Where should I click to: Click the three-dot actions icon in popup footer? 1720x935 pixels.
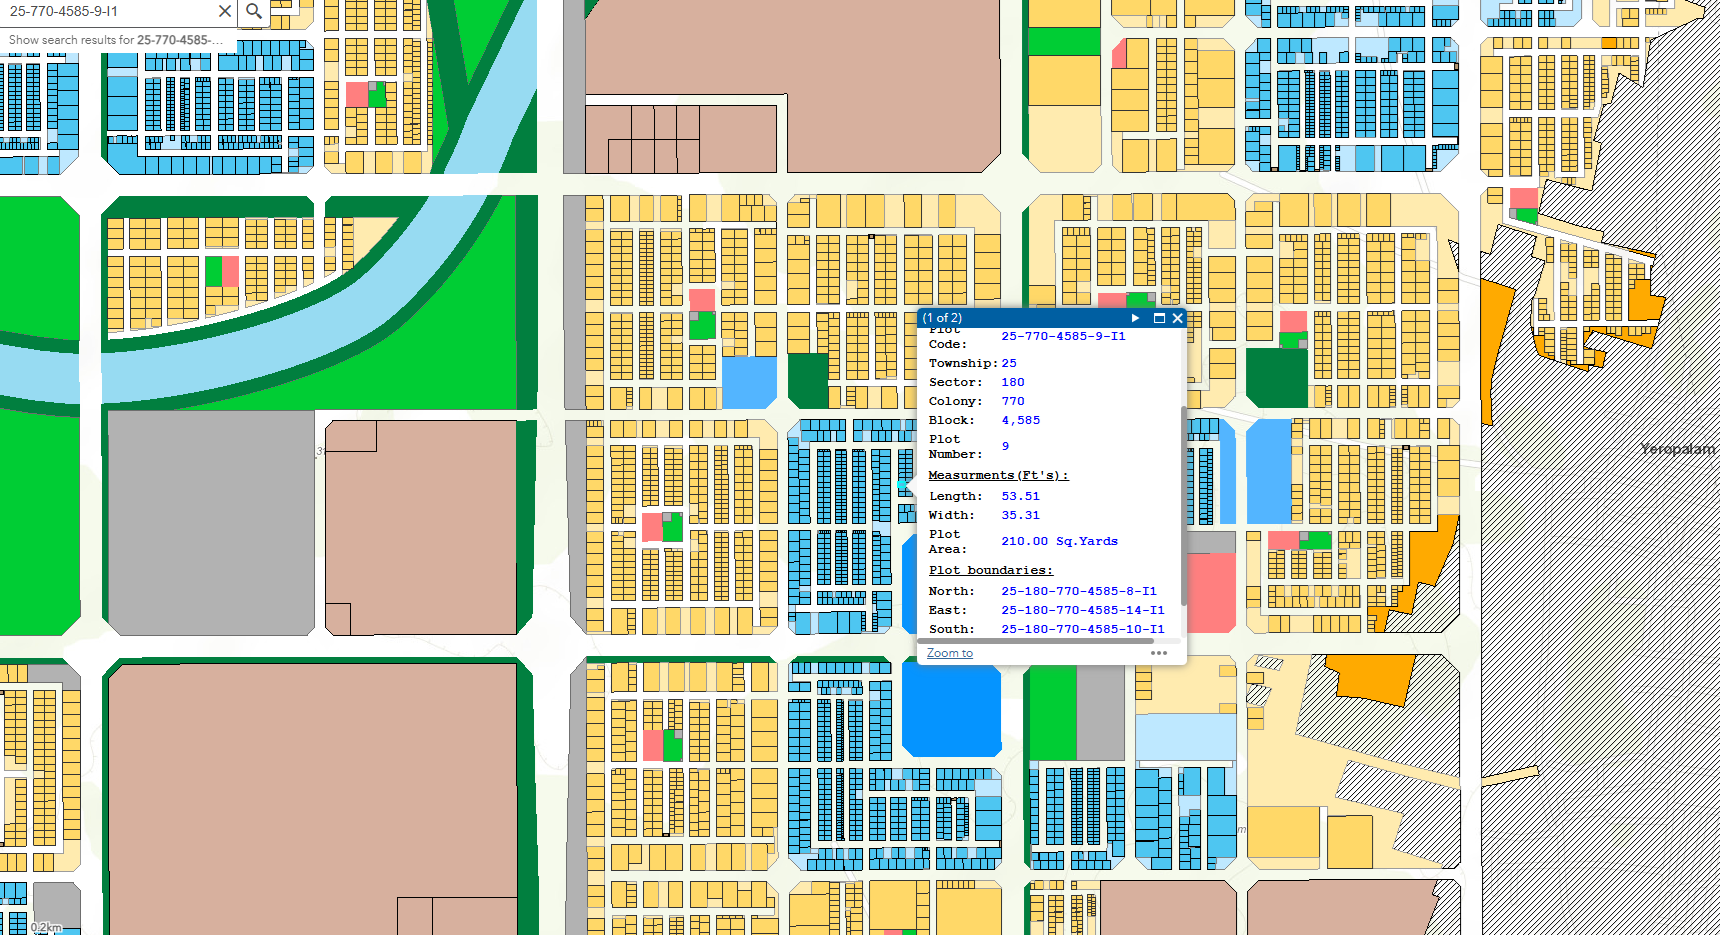pyautogui.click(x=1158, y=652)
